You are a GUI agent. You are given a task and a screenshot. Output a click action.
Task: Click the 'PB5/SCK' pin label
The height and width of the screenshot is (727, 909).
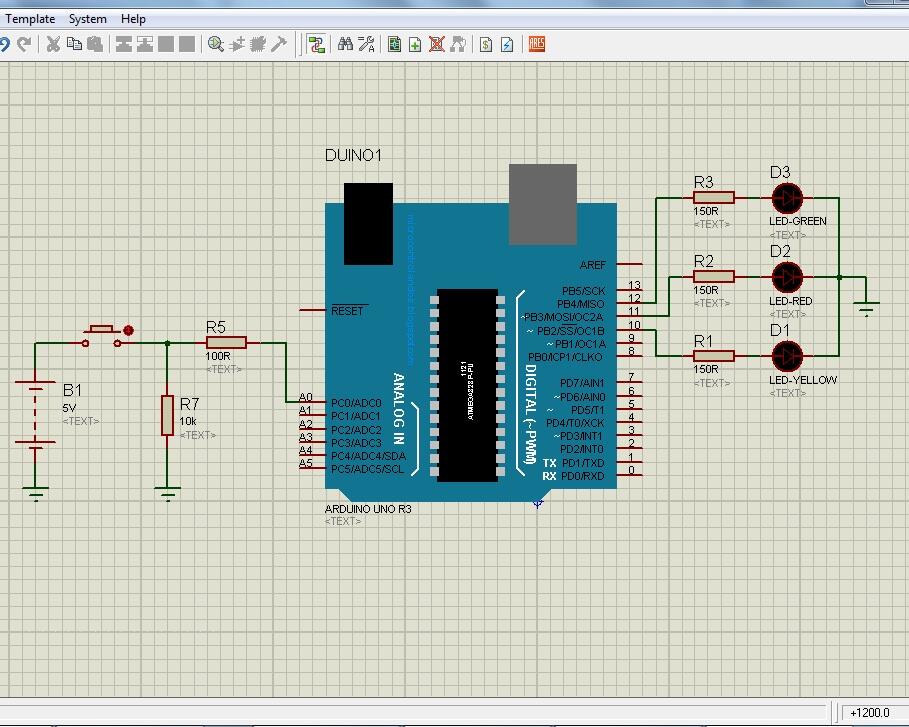(583, 291)
